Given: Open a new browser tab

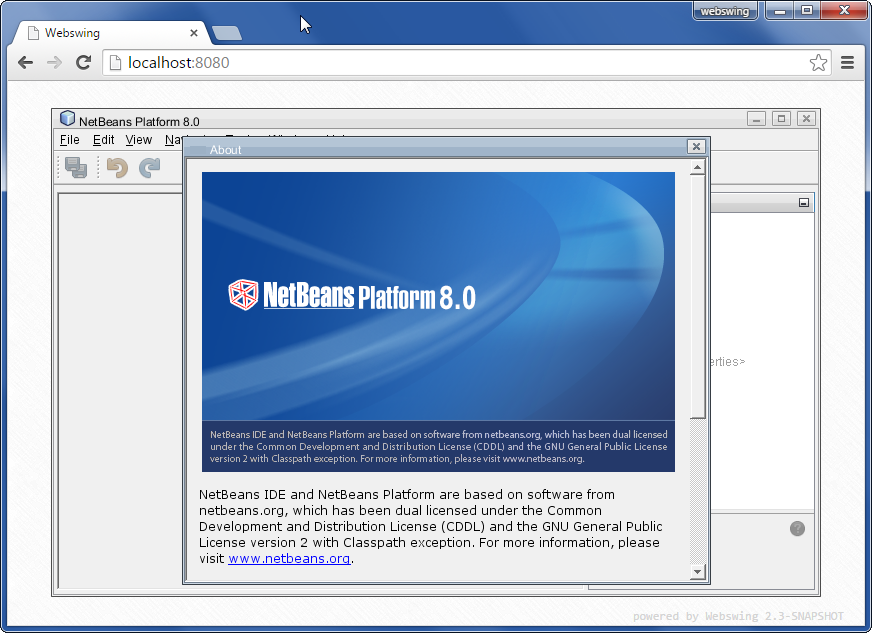Looking at the screenshot, I should coord(227,33).
